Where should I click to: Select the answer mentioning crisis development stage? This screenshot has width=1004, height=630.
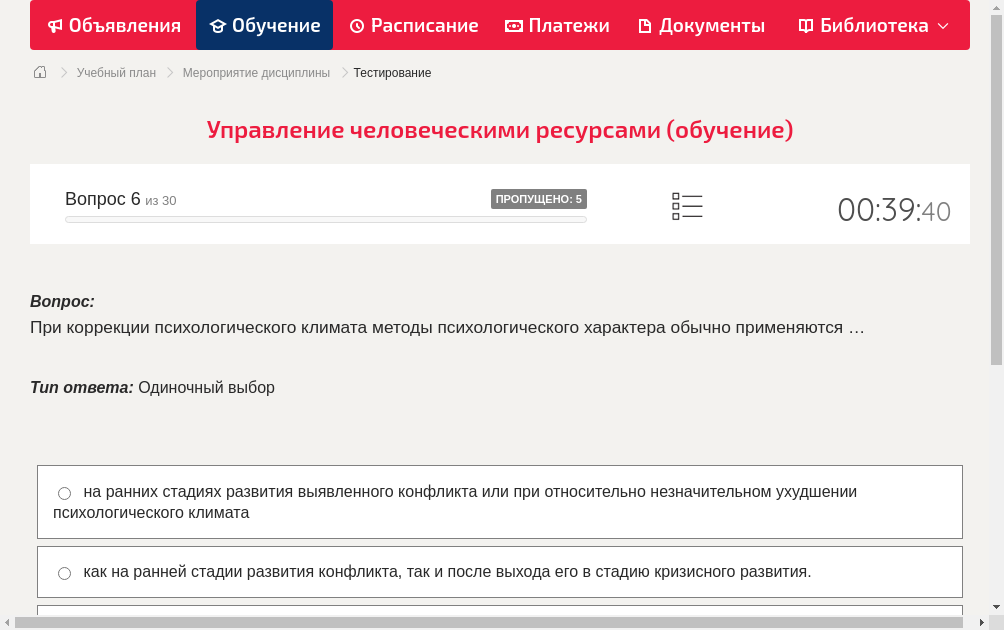pos(64,572)
